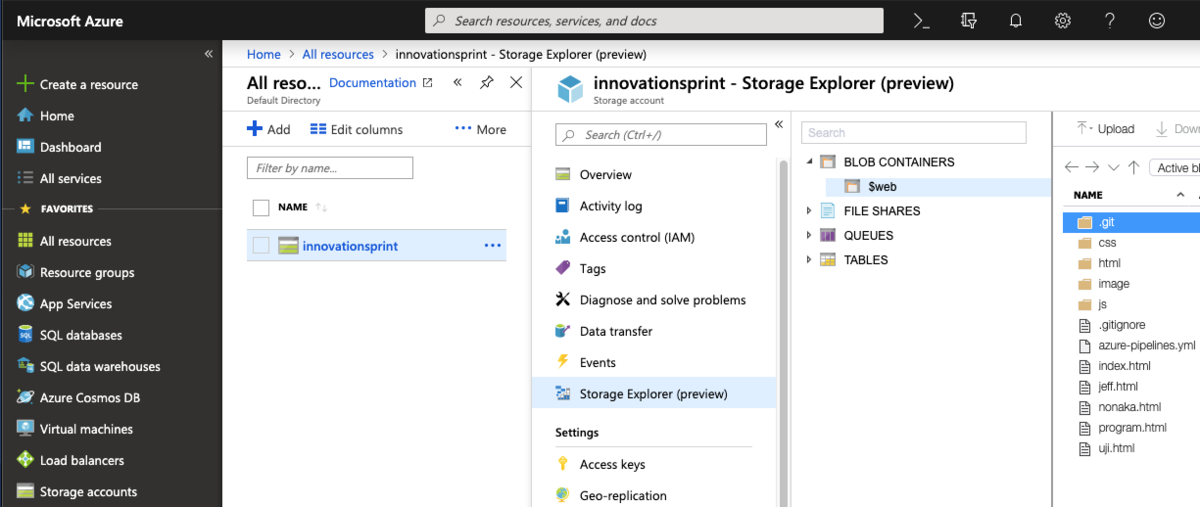The width and height of the screenshot is (1200, 507).
Task: Click the Filter by name field
Action: pos(330,168)
